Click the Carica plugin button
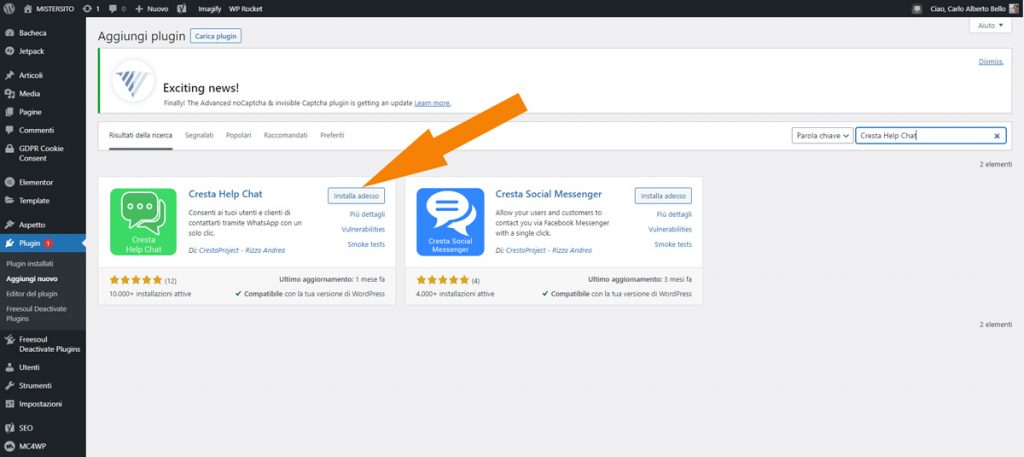Screen dimensions: 1024x457 click(x=216, y=36)
